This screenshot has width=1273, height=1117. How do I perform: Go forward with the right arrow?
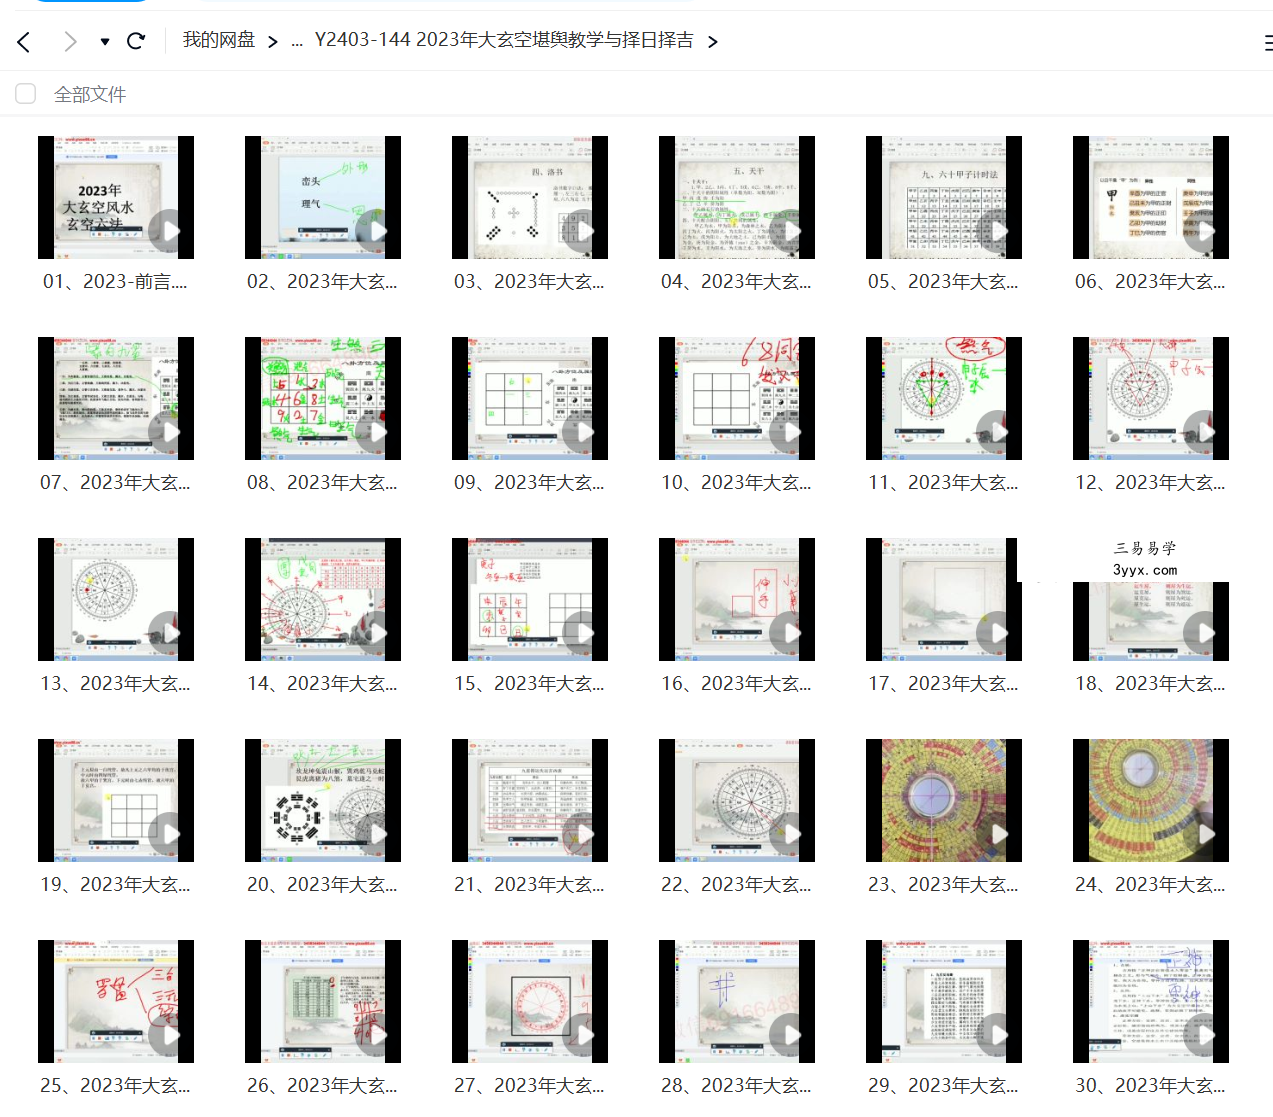(x=69, y=41)
